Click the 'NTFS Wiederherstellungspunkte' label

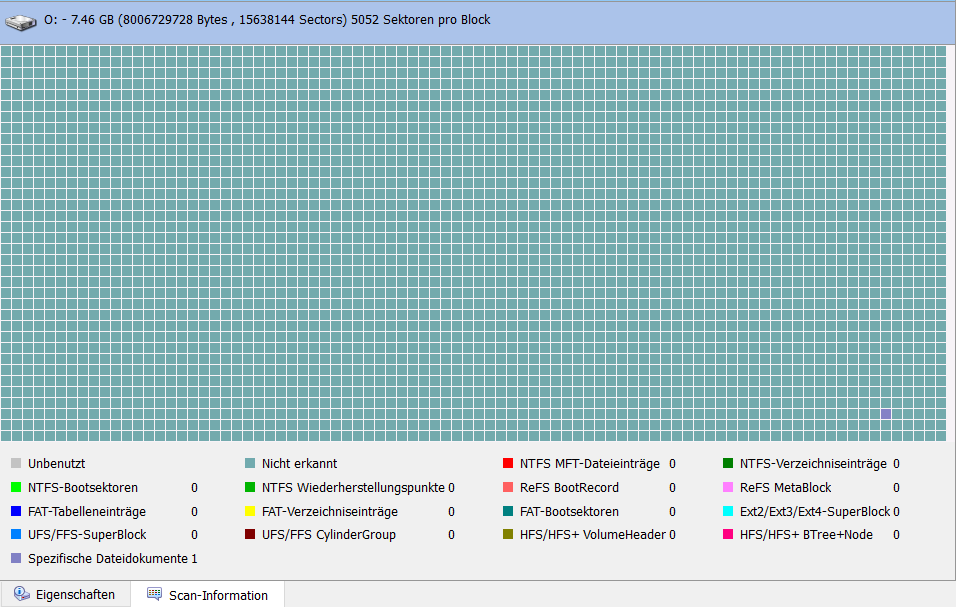pyautogui.click(x=354, y=488)
